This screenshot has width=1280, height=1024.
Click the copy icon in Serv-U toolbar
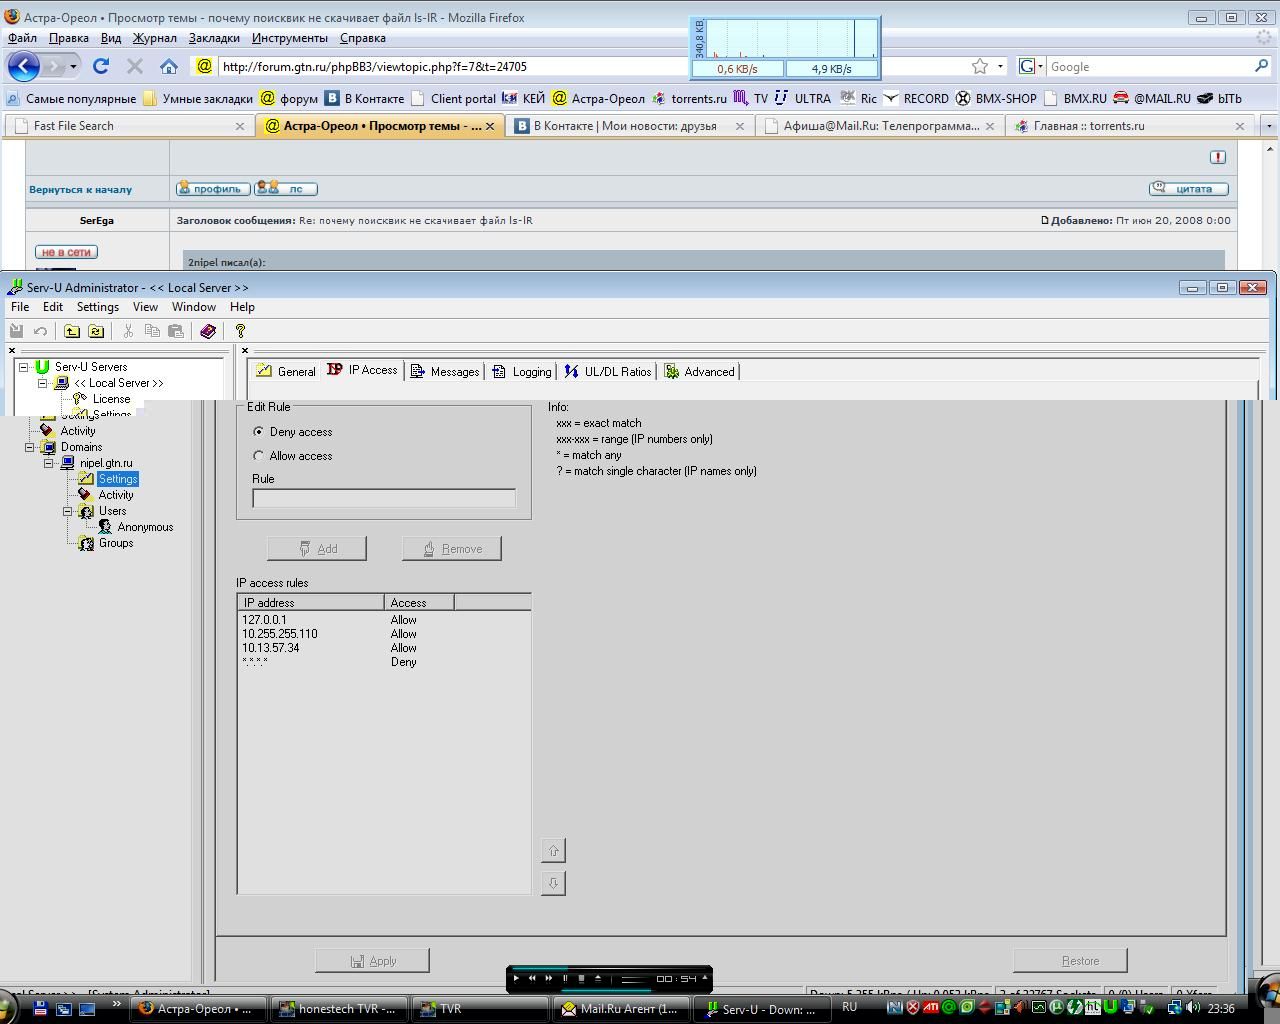[152, 331]
